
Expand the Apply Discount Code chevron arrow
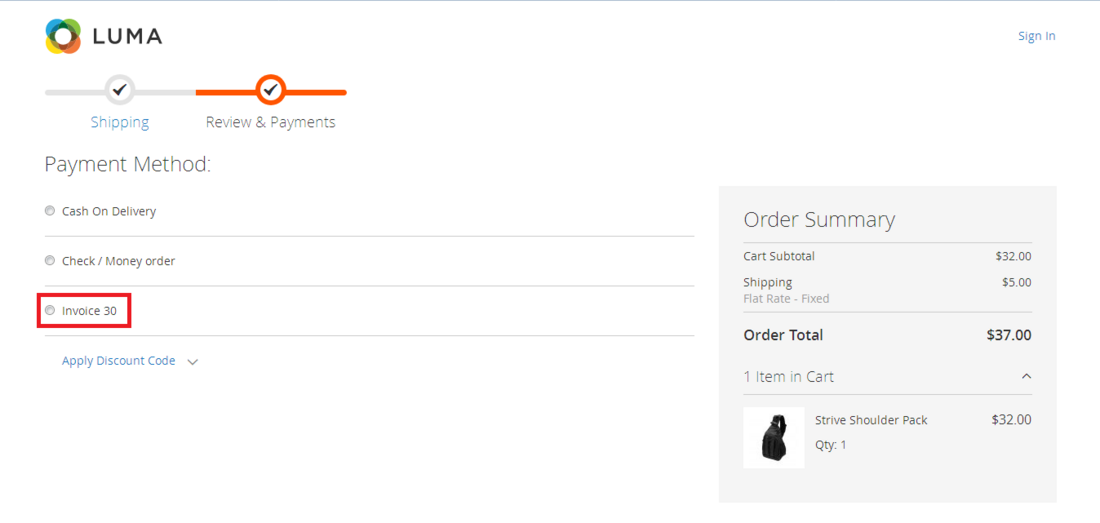click(193, 362)
